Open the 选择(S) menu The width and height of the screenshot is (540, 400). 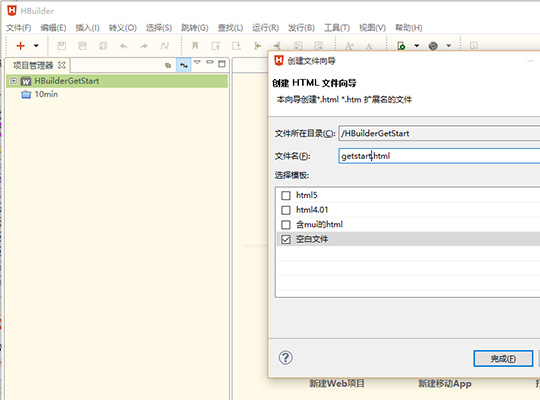pyautogui.click(x=159, y=28)
